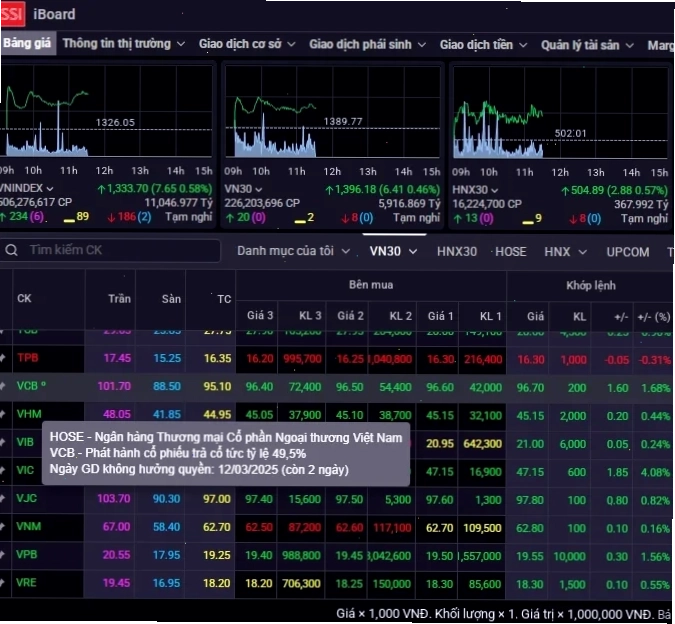This screenshot has height=624, width=675.
Task: Click the Sàn column header
Action: (171, 299)
